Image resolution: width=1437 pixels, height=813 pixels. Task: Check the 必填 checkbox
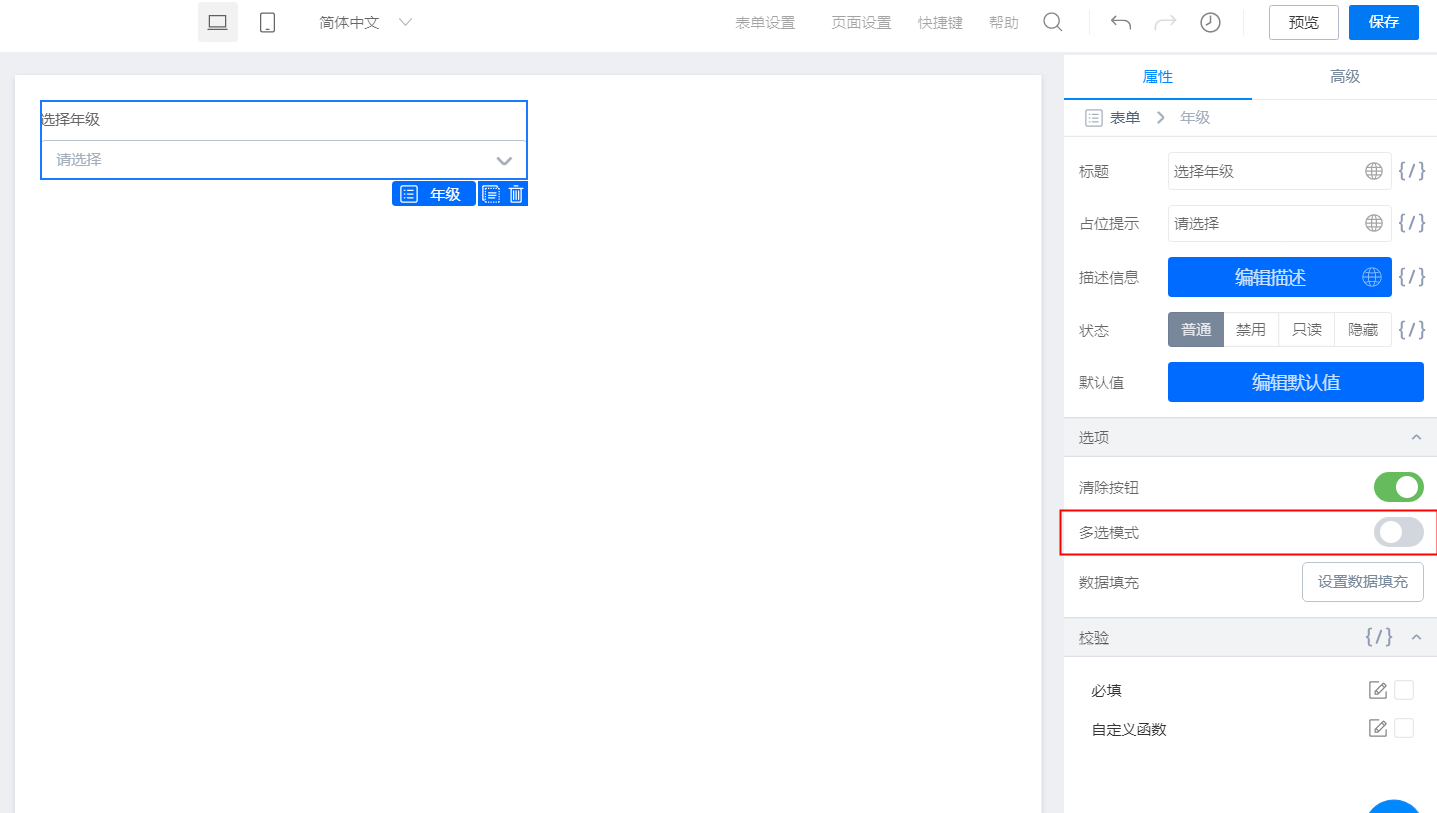1404,690
